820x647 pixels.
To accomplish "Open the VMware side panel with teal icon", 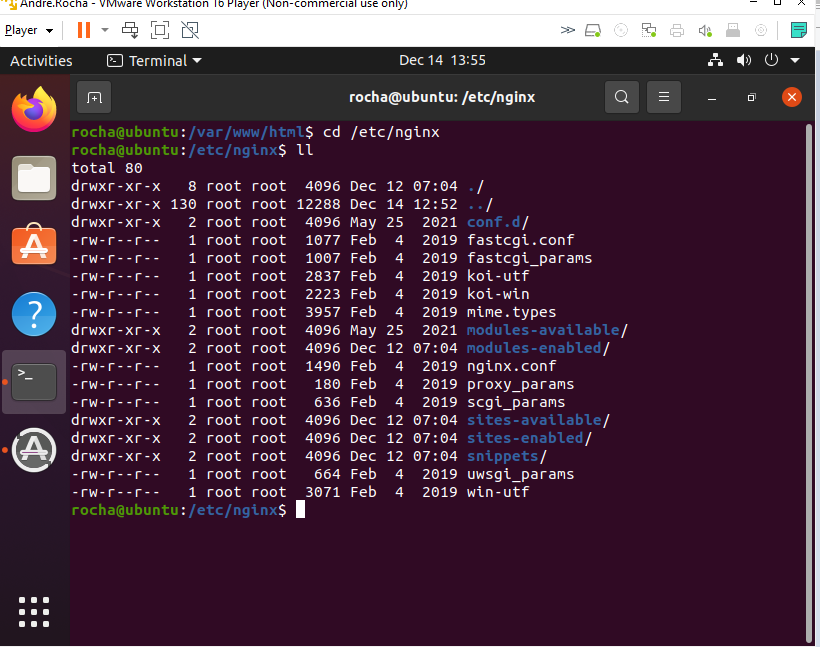I will [799, 30].
